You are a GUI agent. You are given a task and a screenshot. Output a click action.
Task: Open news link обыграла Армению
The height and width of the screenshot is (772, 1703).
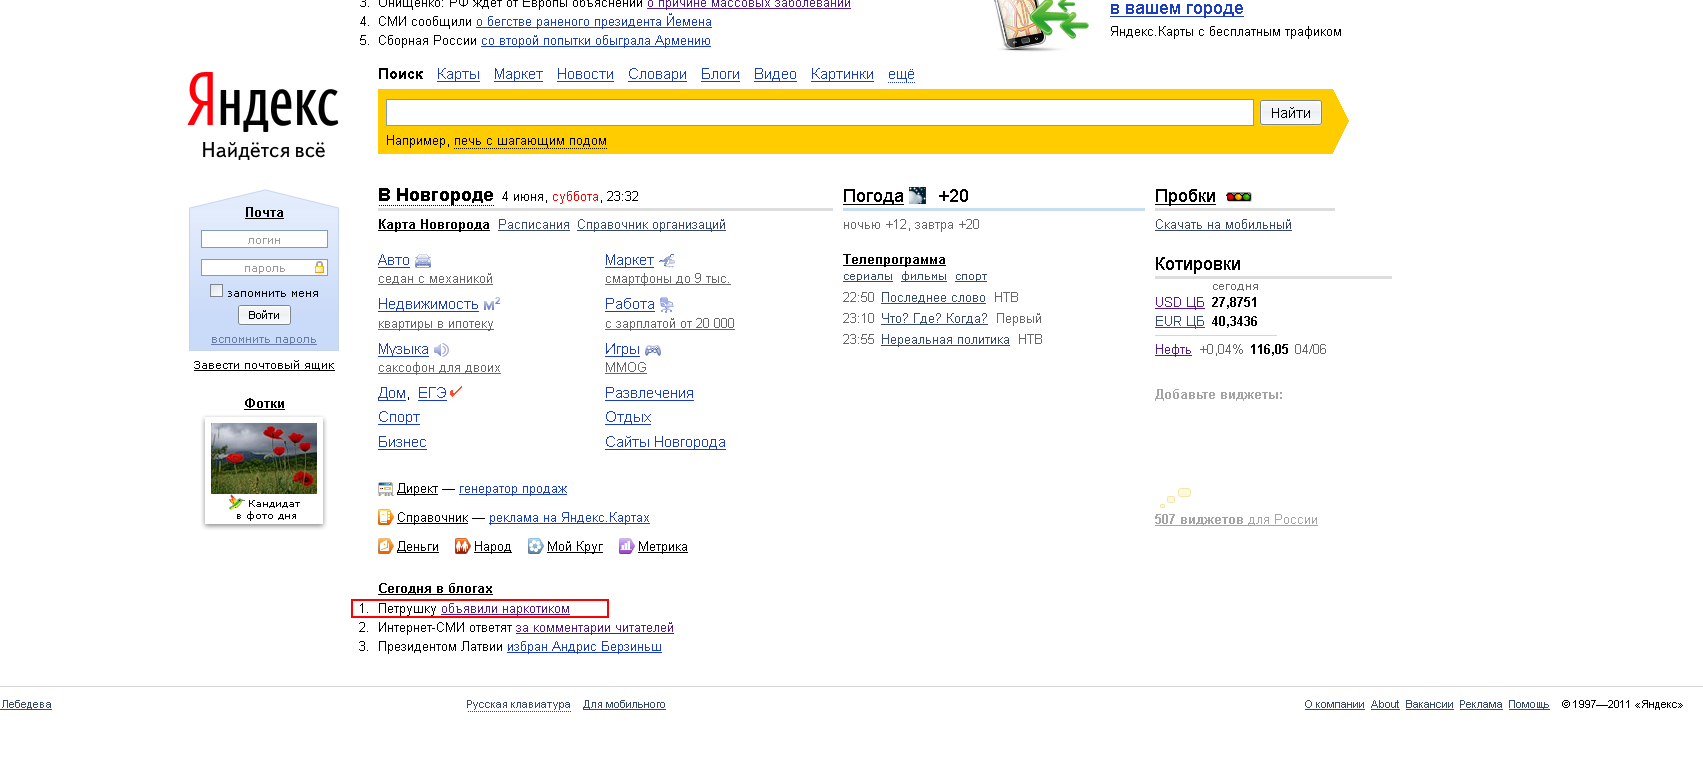pos(596,41)
